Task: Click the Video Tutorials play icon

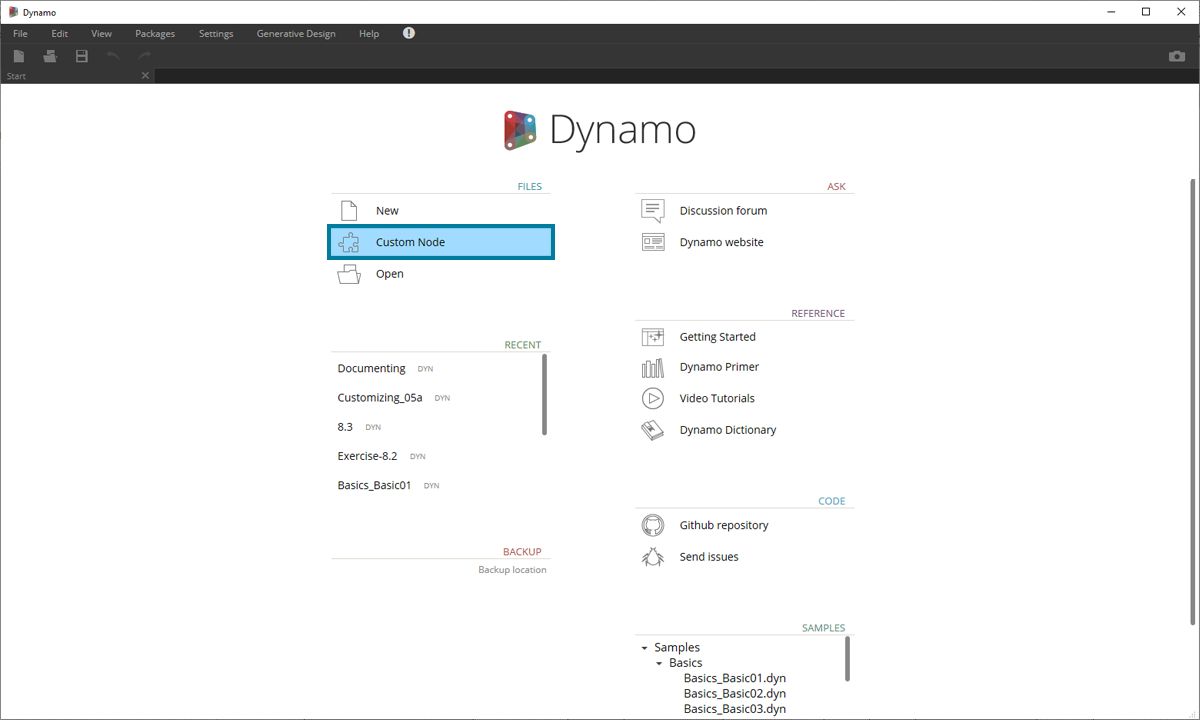Action: click(652, 398)
